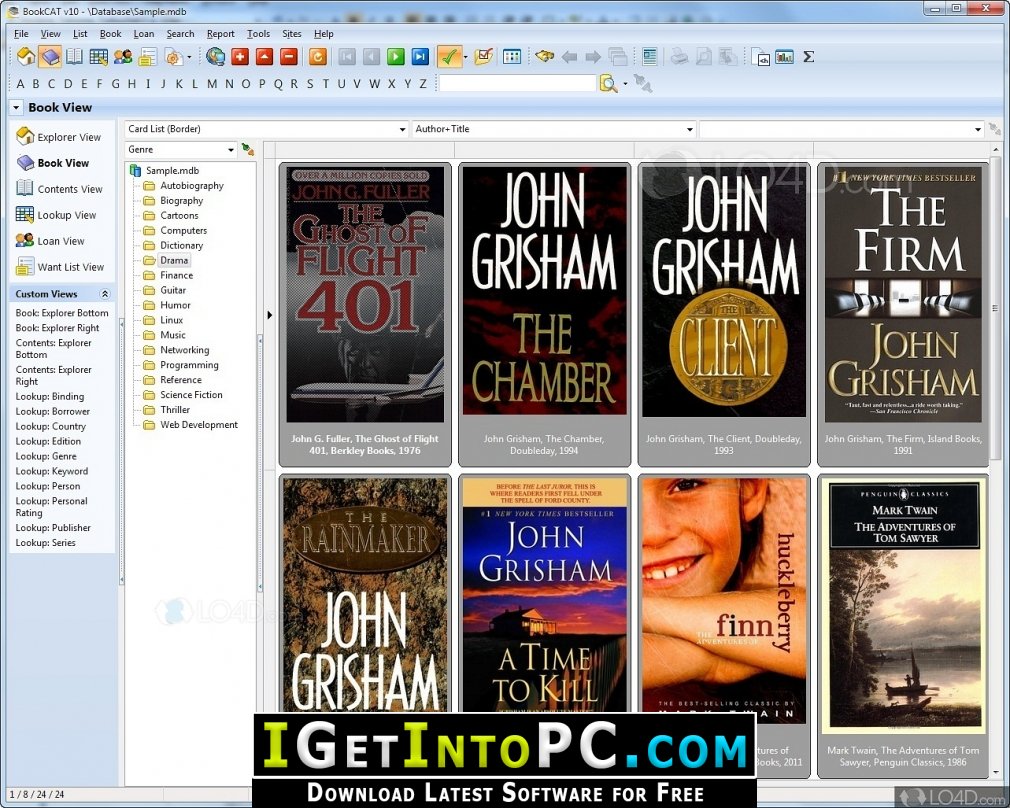
Task: Open the Sites menu
Action: point(292,34)
